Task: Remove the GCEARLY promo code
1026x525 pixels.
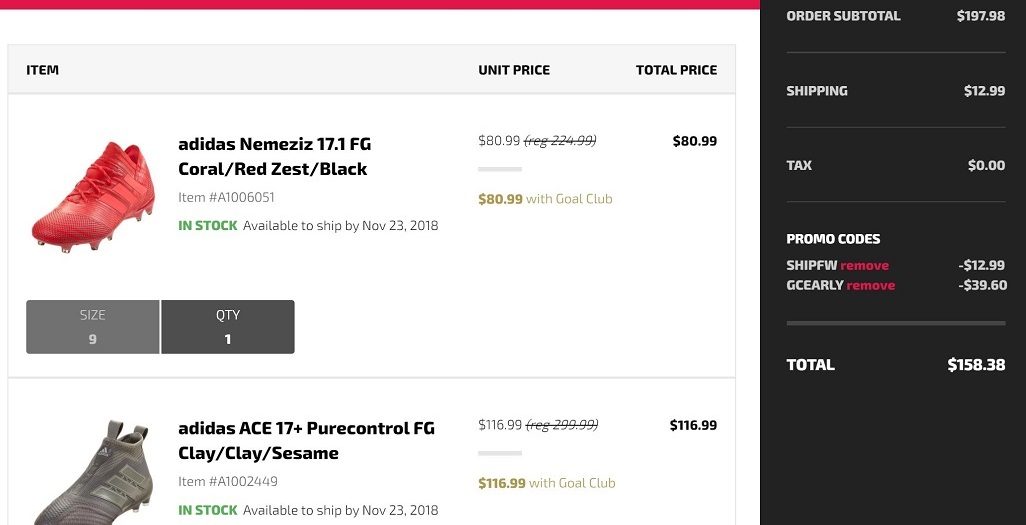Action: point(870,286)
